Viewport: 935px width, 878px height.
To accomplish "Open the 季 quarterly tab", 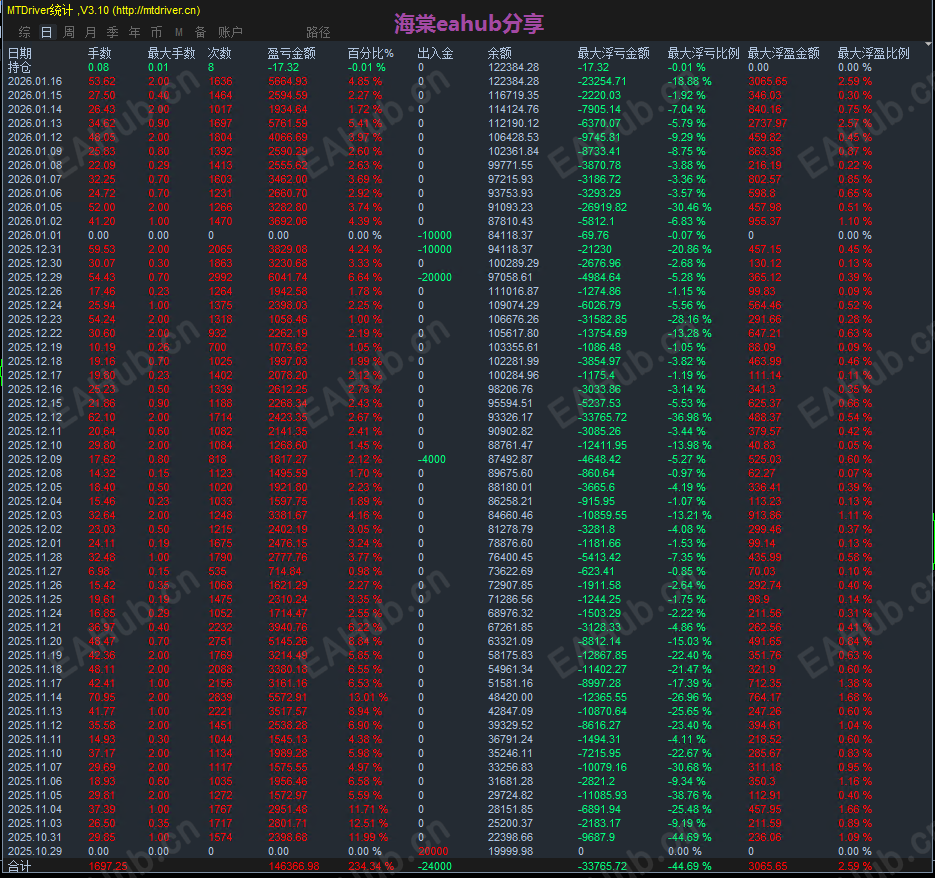I will 113,32.
